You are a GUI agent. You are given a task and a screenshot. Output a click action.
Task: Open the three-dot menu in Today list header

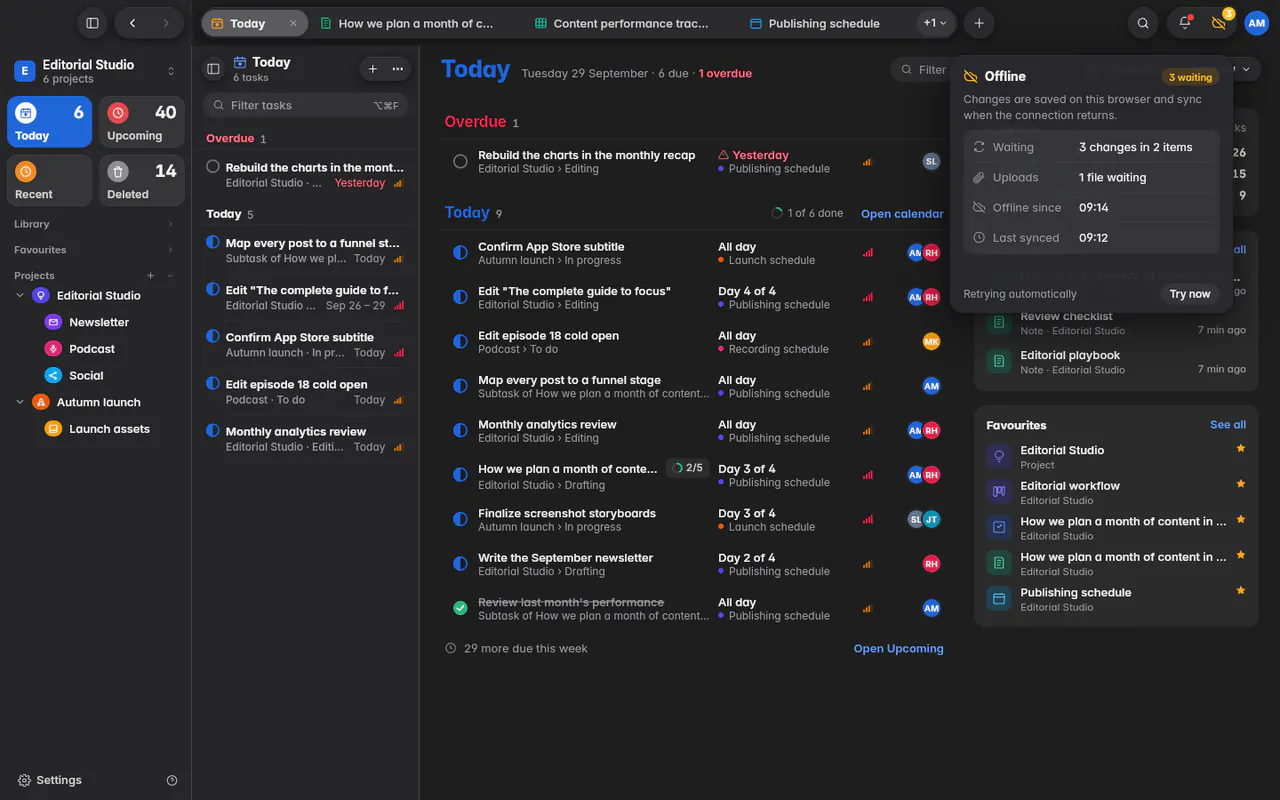[398, 69]
